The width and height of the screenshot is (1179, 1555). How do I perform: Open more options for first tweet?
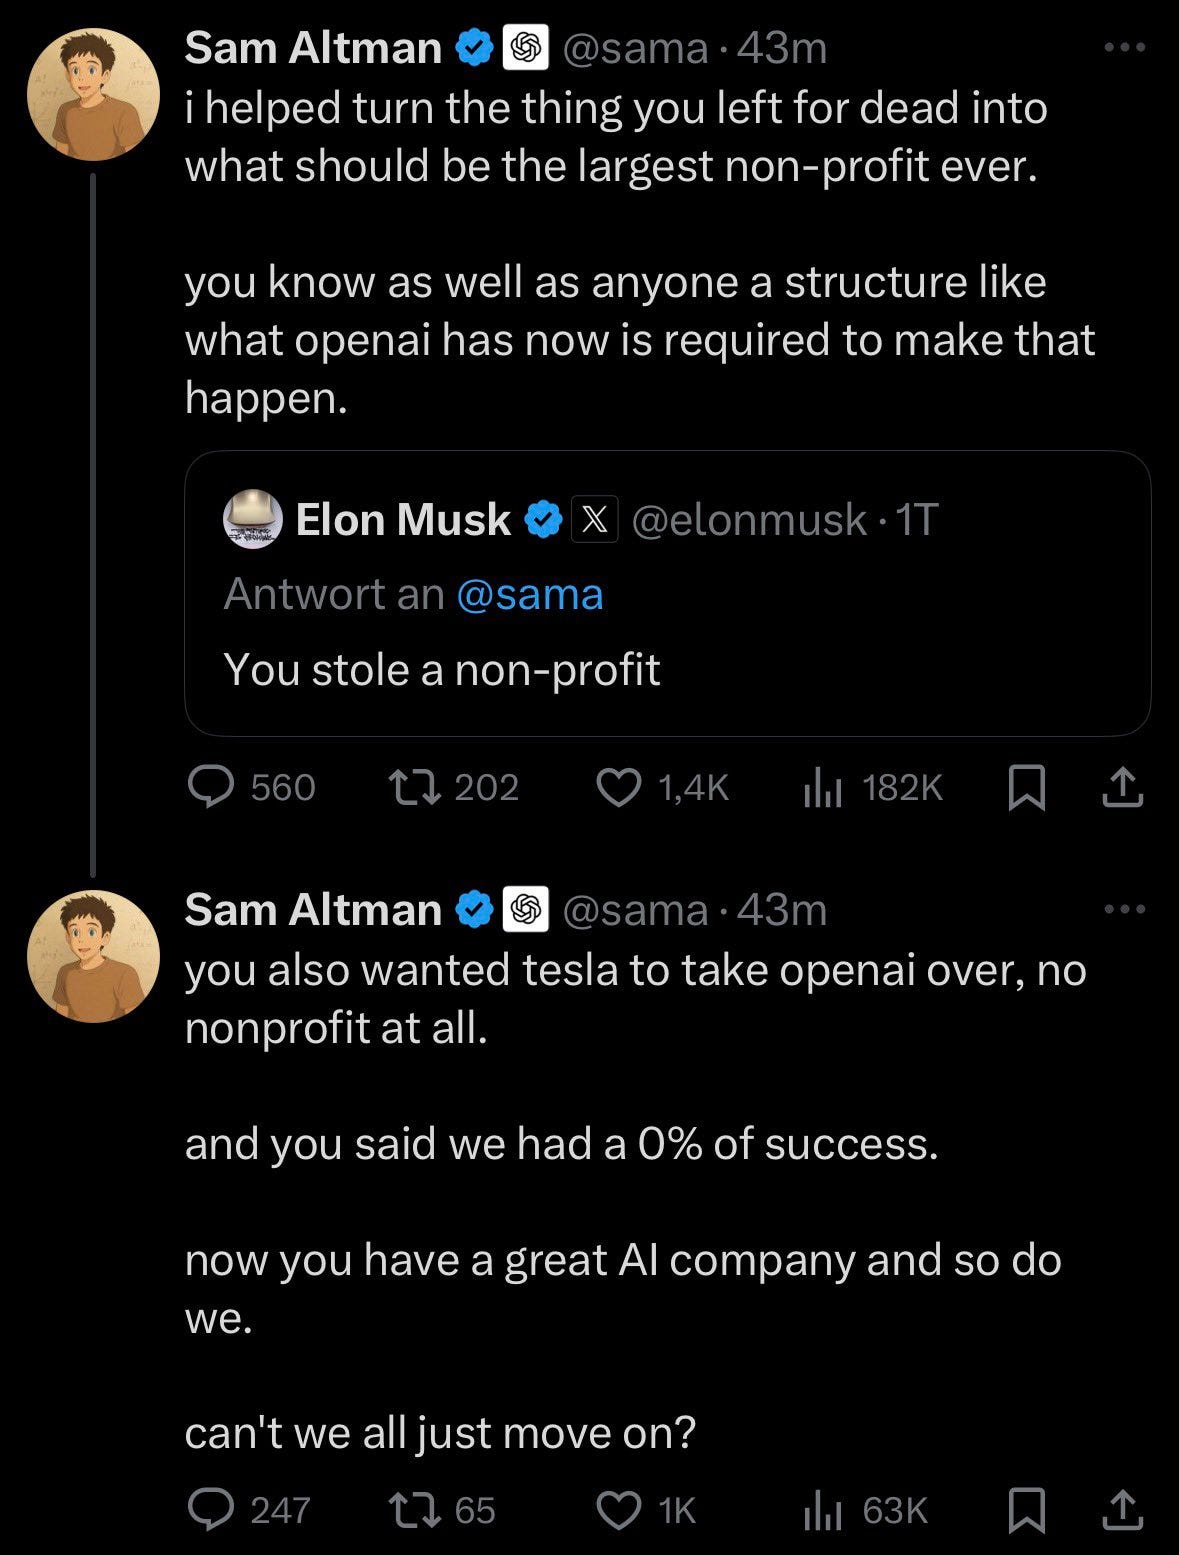(x=1125, y=47)
